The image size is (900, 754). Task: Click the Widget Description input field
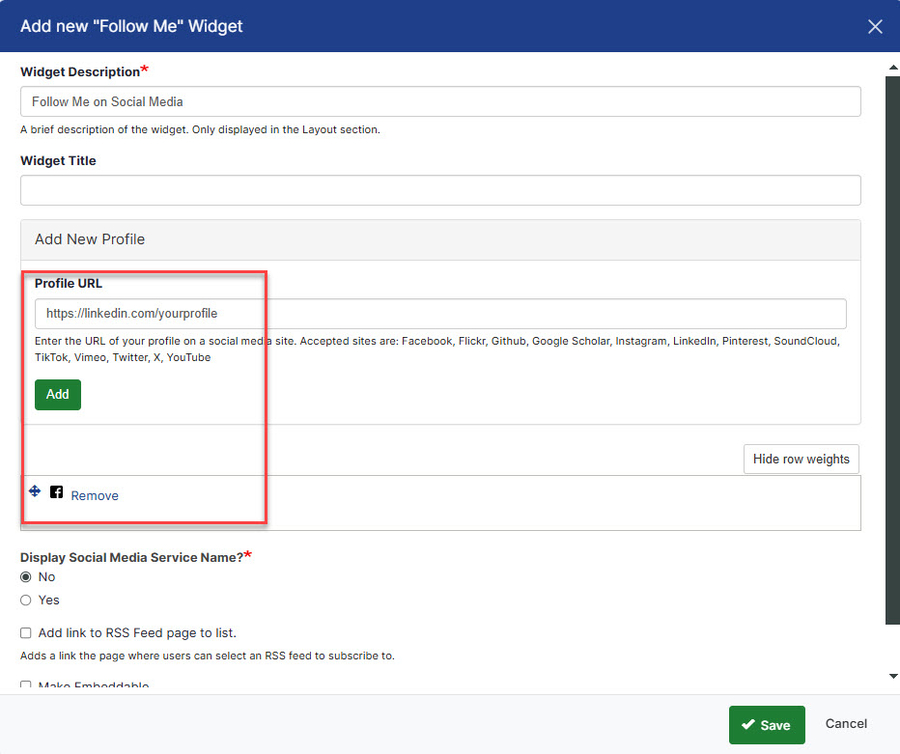click(440, 102)
